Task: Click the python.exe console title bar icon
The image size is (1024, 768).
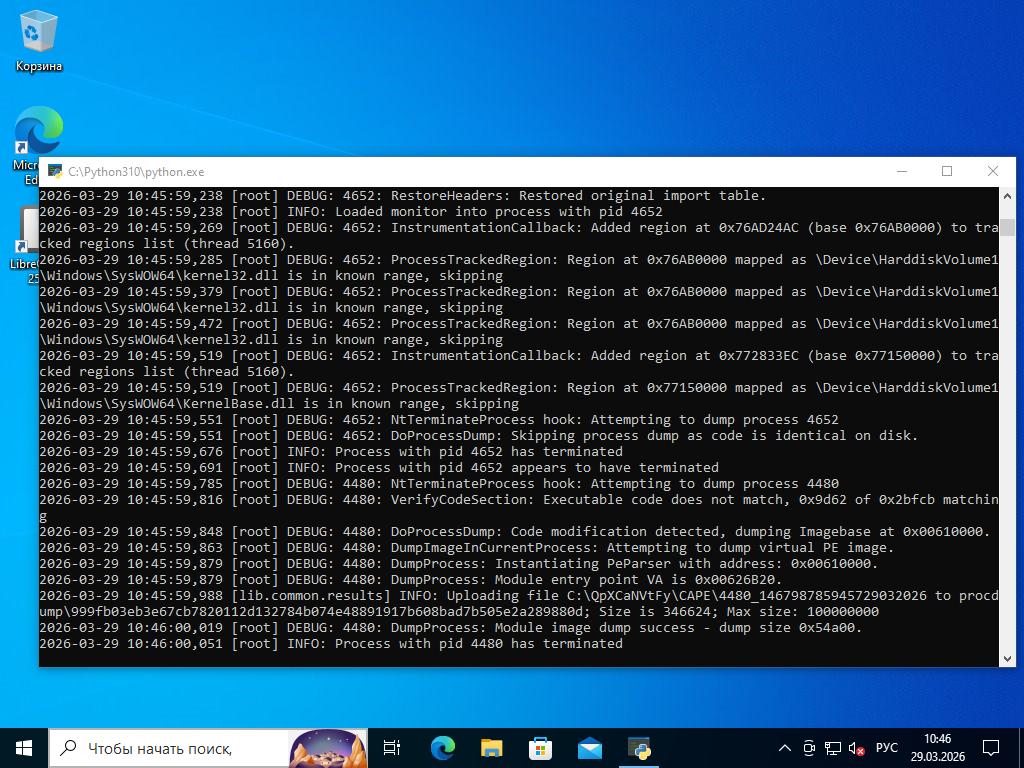Action: [53, 171]
